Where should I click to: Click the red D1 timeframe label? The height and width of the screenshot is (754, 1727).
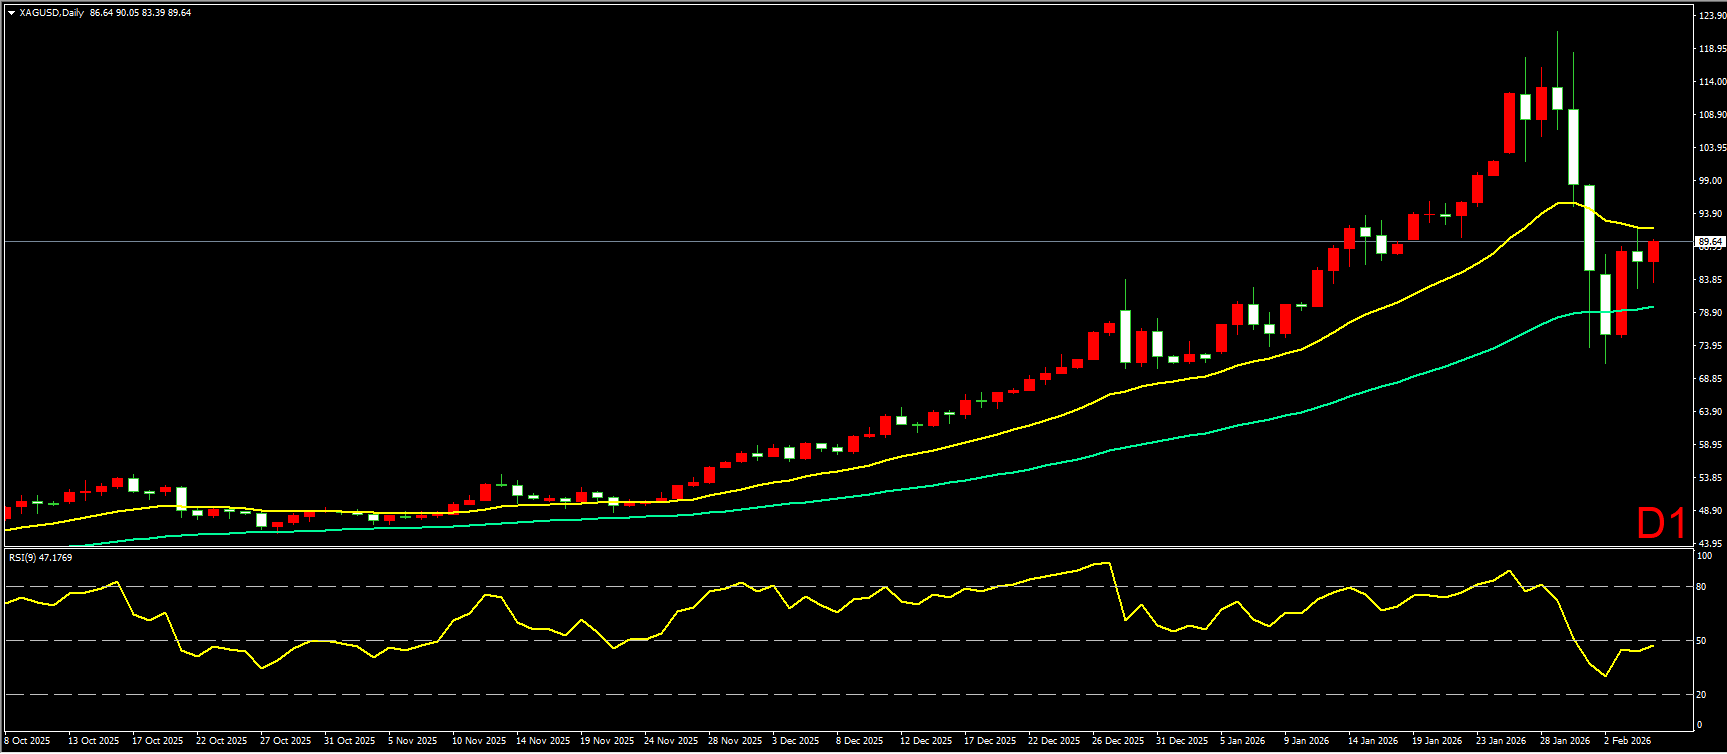coord(1661,523)
